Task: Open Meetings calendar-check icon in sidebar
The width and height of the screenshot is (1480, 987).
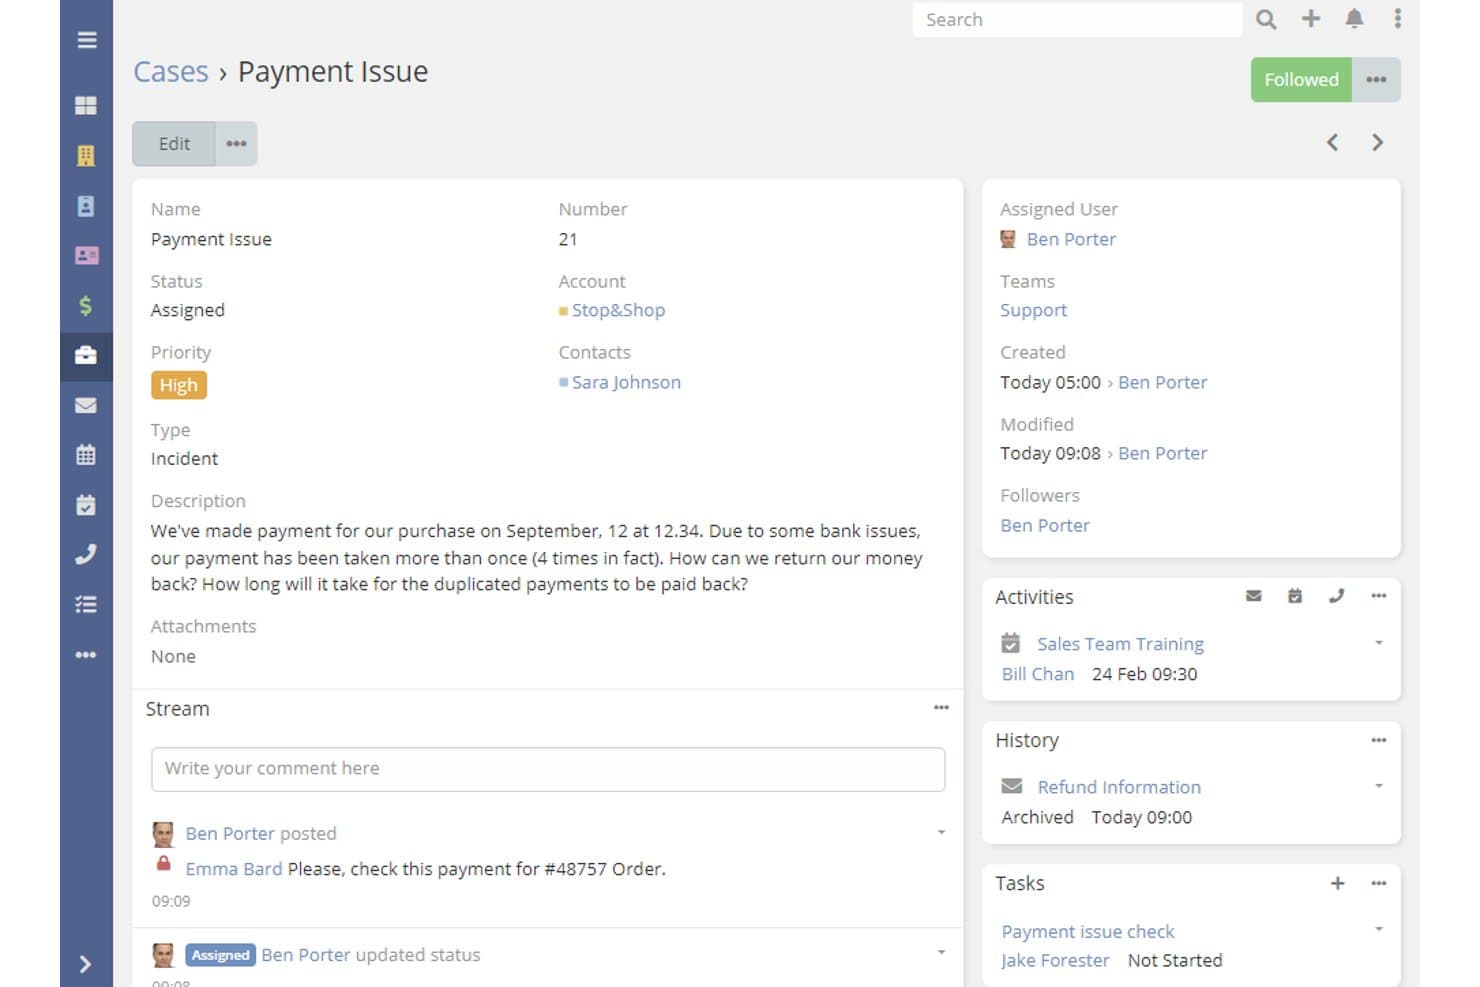Action: 86,505
